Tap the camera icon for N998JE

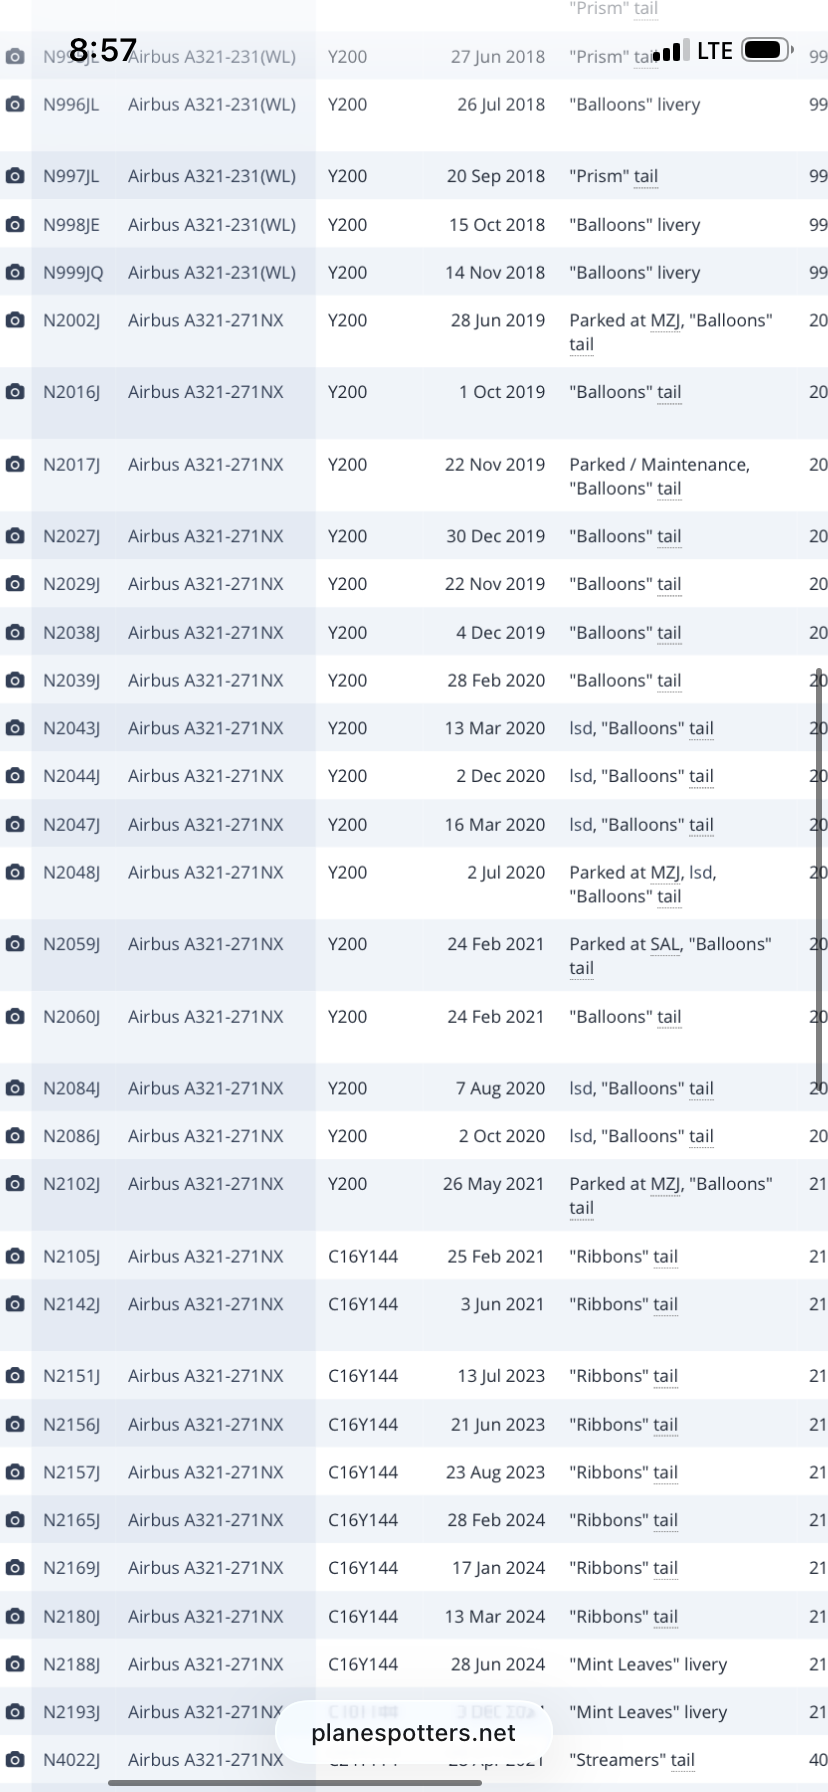tap(15, 225)
